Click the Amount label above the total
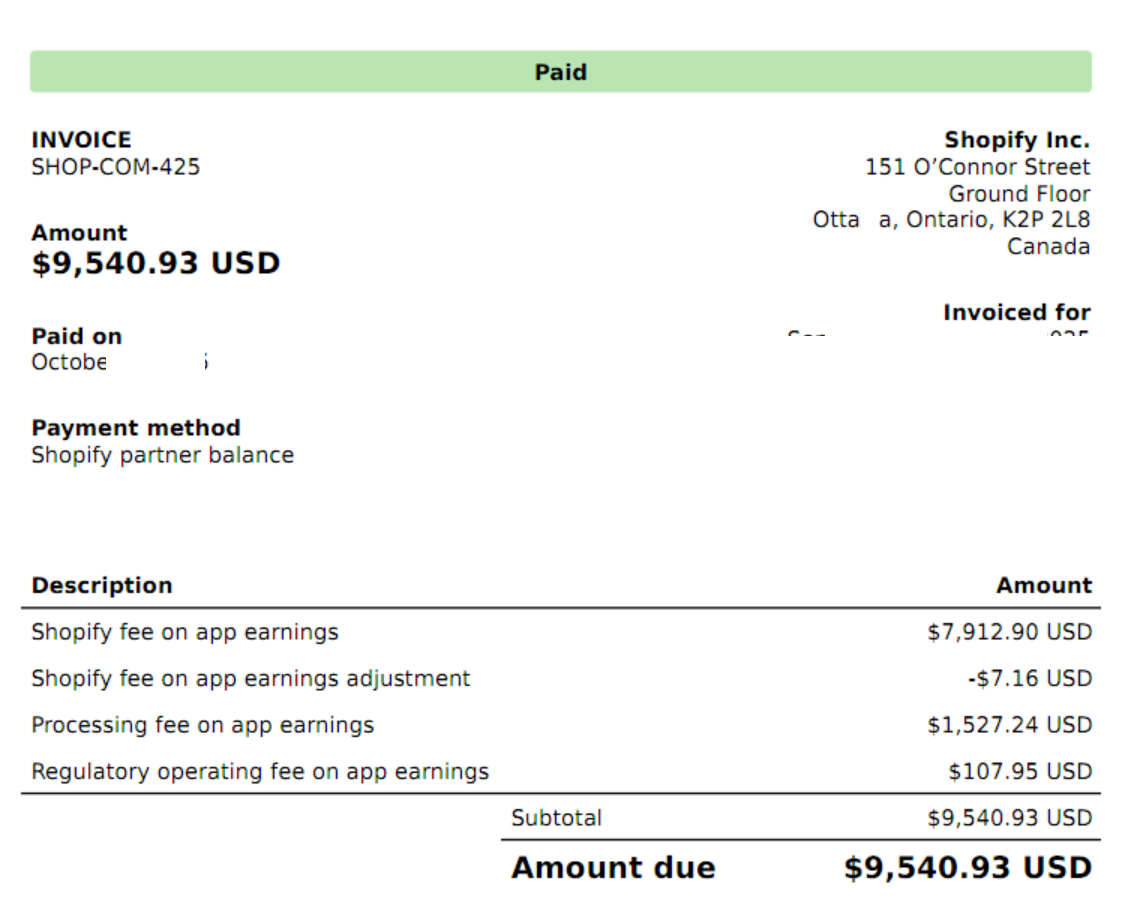 (x=79, y=233)
